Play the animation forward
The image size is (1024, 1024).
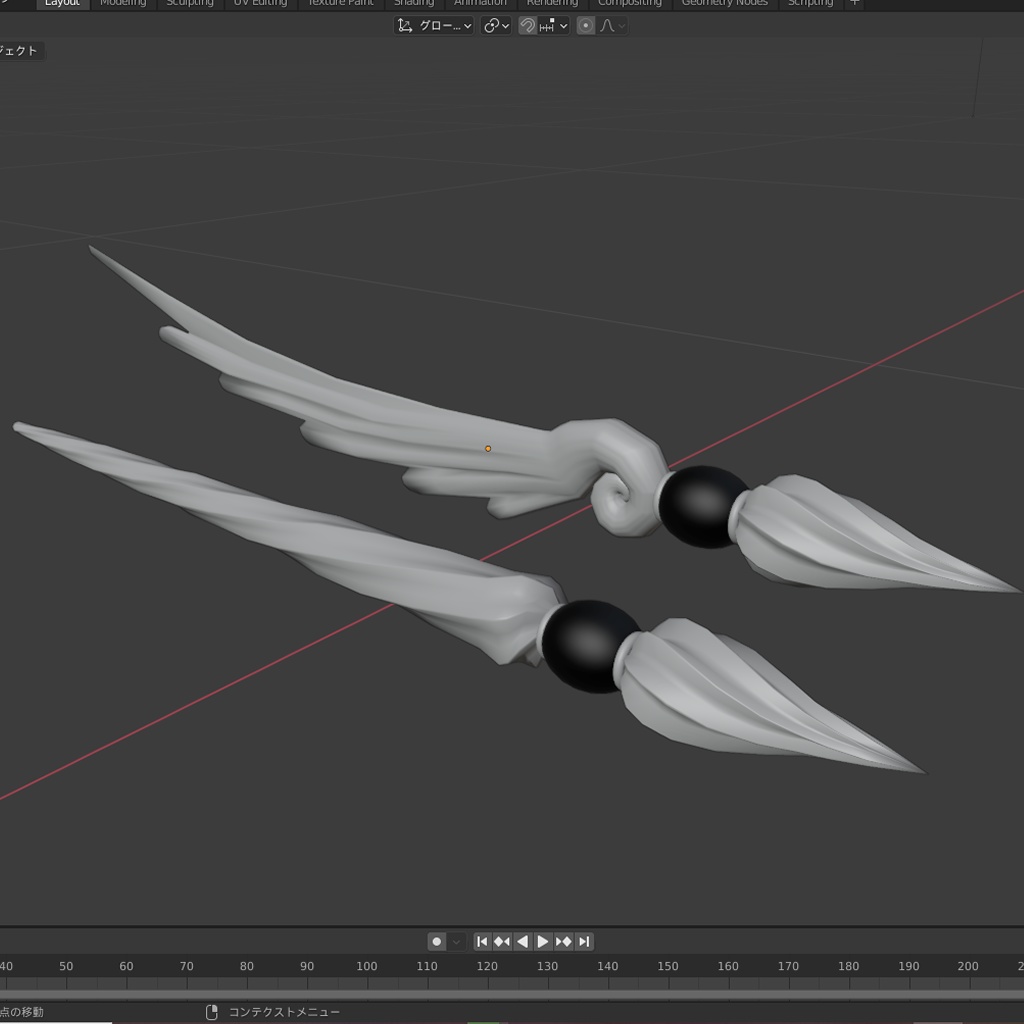[x=543, y=941]
